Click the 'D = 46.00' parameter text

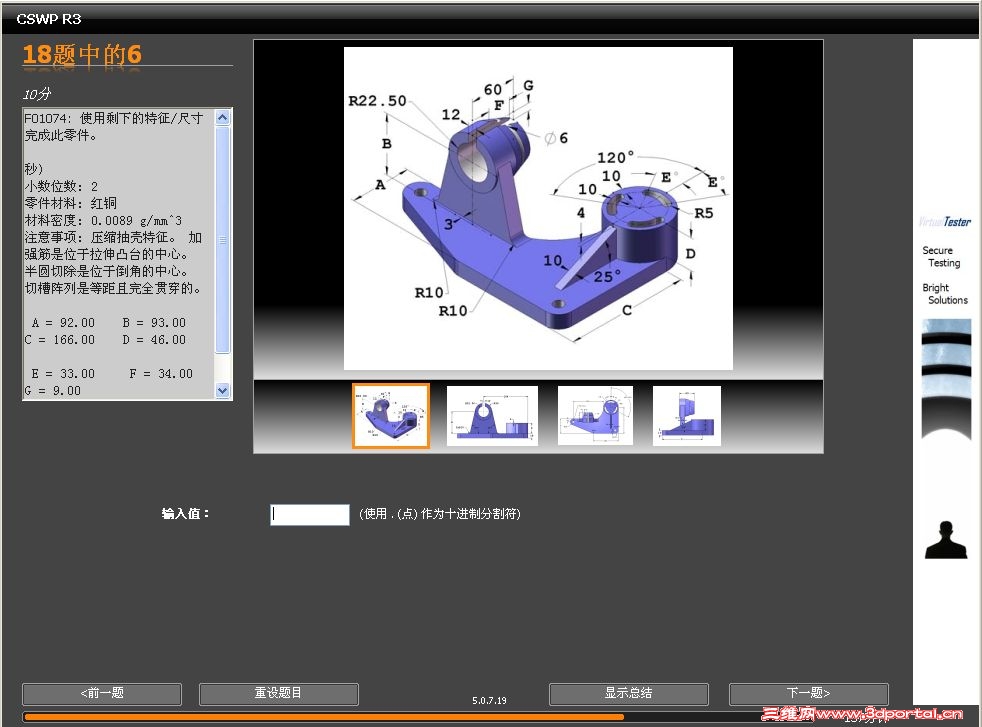[154, 339]
